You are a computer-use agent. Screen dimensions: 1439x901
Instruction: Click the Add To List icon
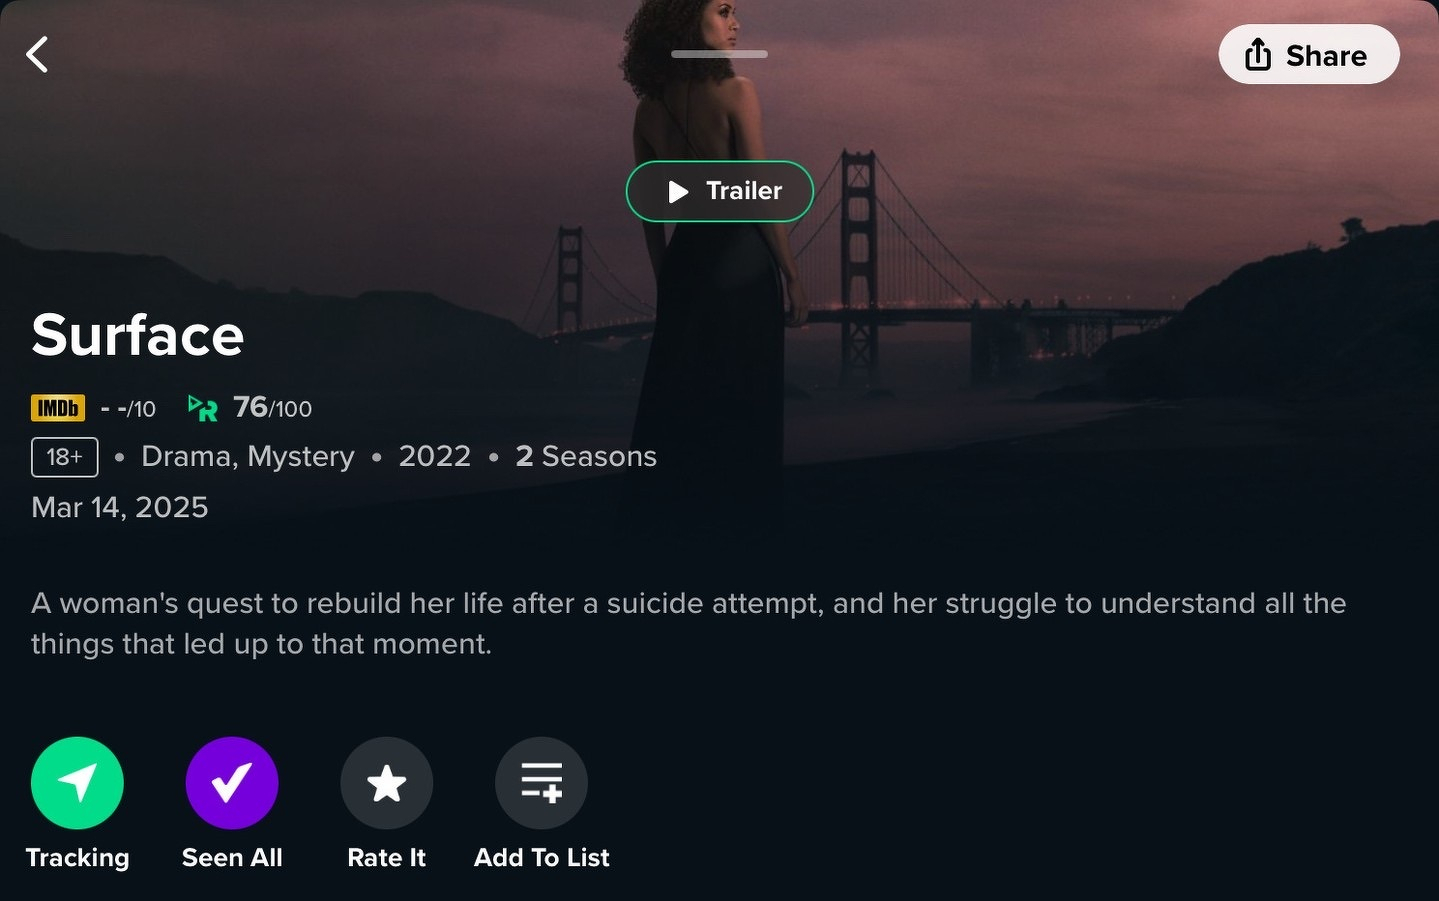[x=541, y=783]
